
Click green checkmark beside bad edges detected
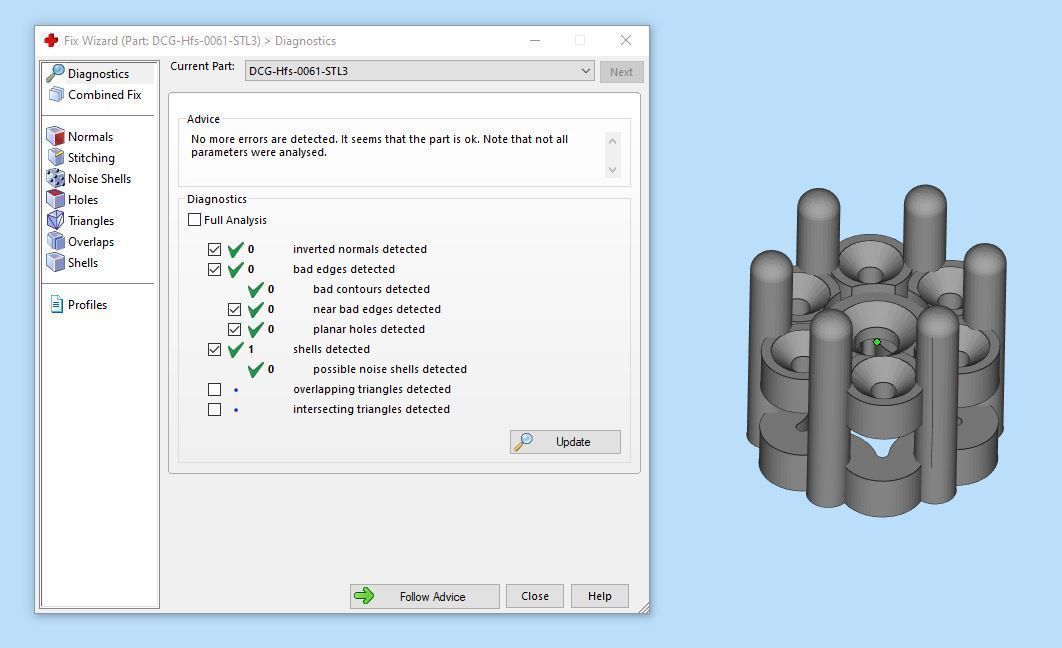click(x=235, y=269)
